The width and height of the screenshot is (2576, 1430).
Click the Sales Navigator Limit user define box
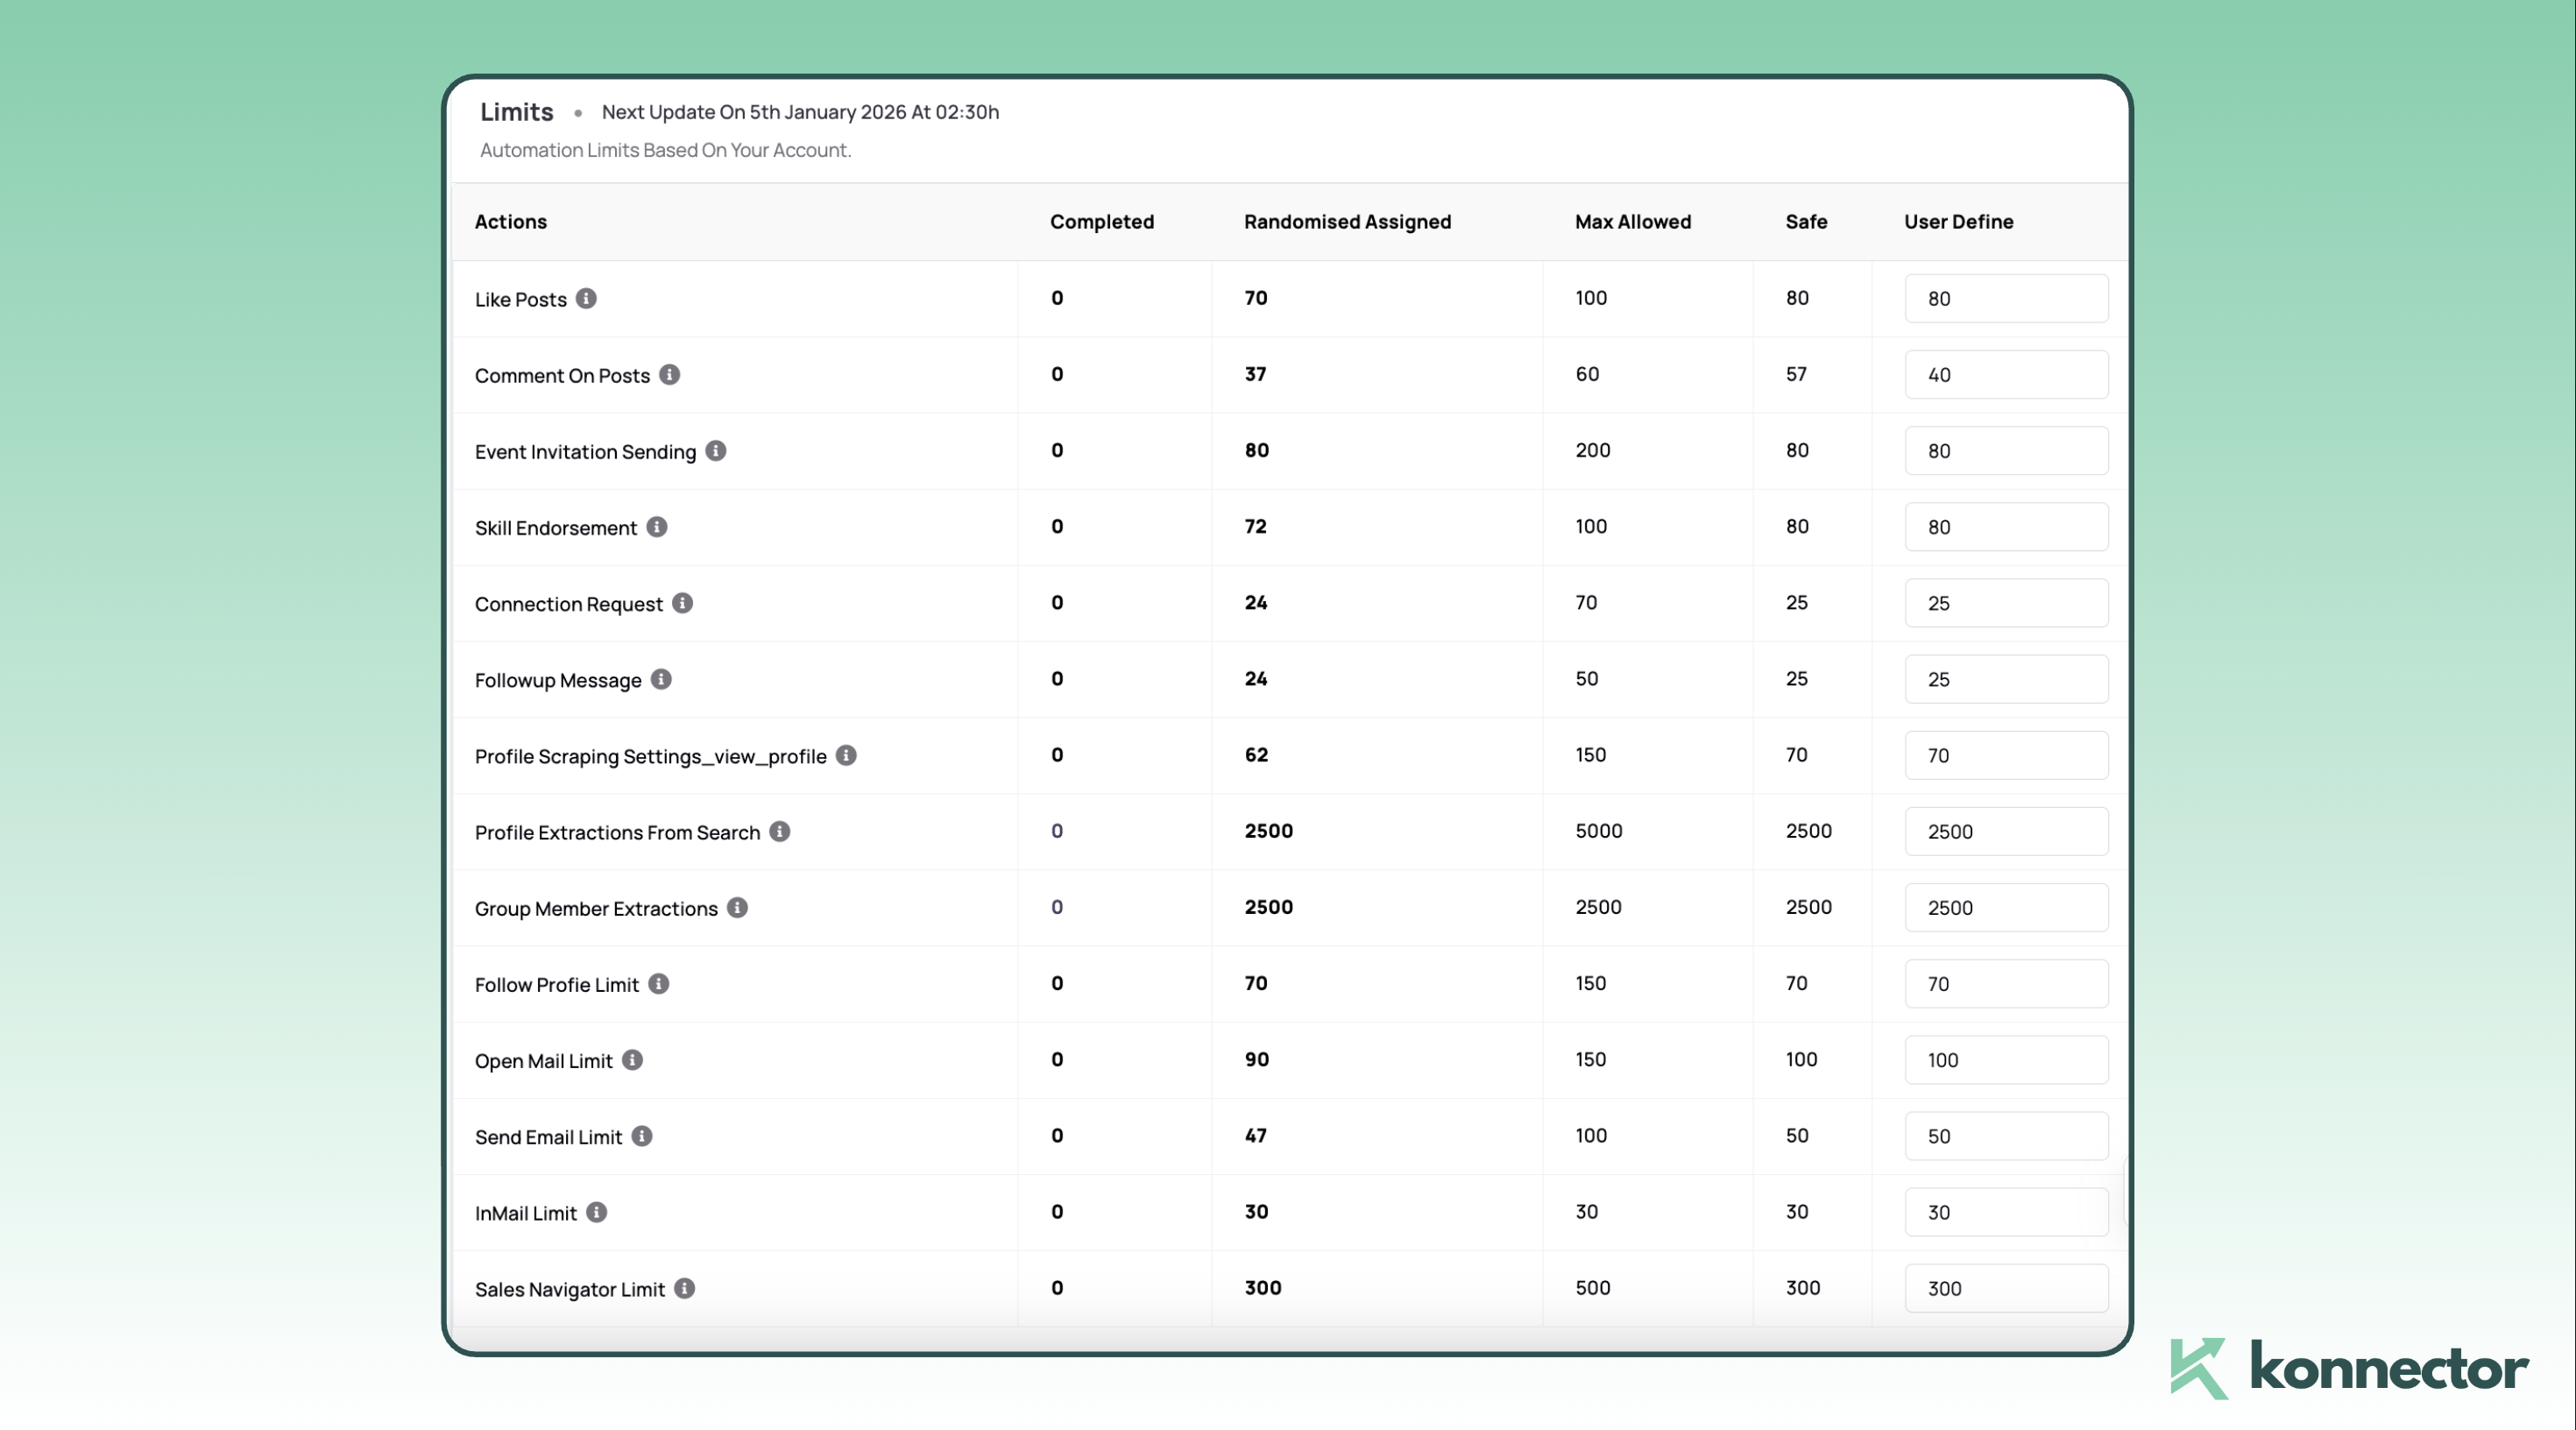click(2006, 1289)
